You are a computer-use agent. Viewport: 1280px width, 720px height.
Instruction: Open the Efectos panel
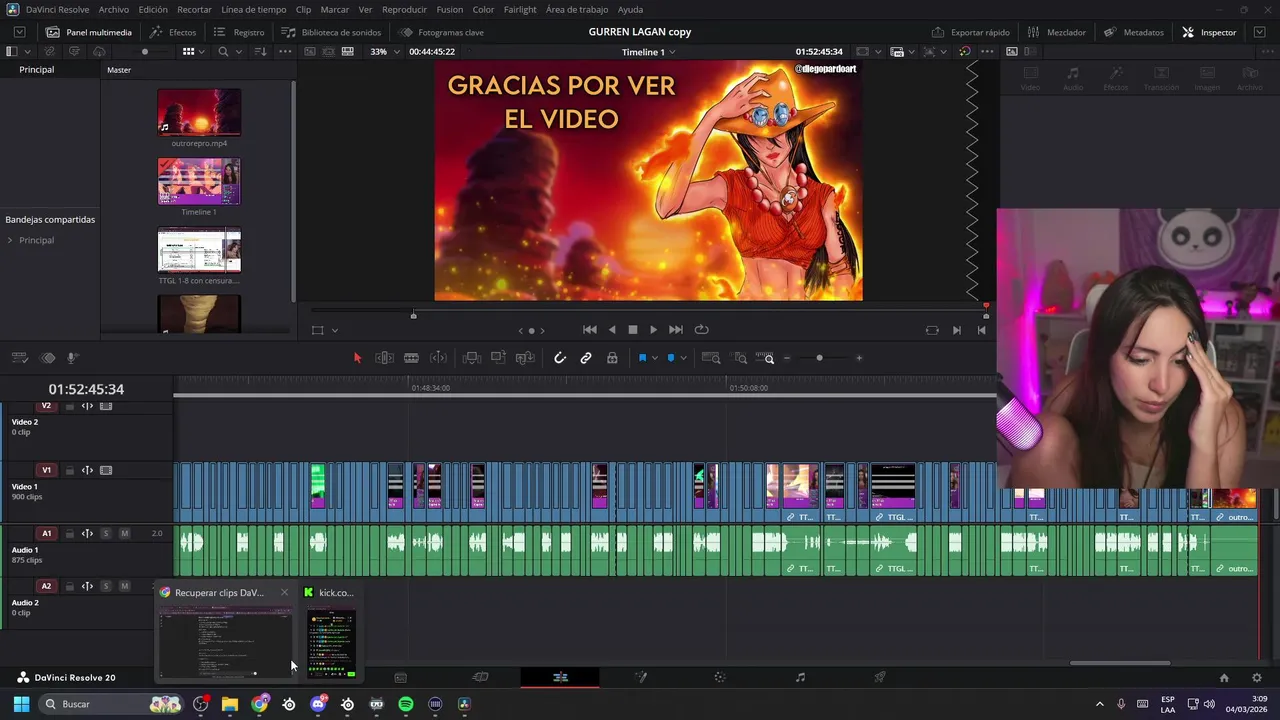click(x=173, y=32)
